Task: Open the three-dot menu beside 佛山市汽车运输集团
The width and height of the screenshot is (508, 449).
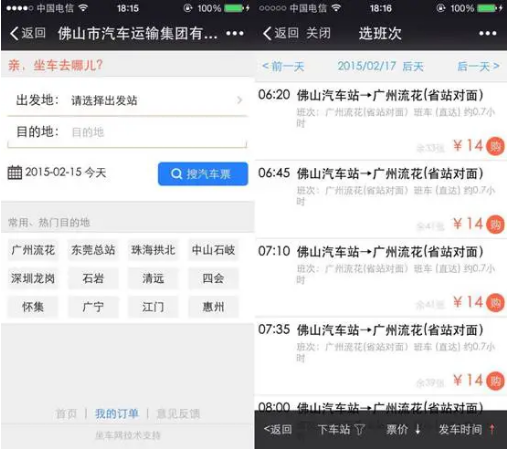Action: (x=235, y=33)
